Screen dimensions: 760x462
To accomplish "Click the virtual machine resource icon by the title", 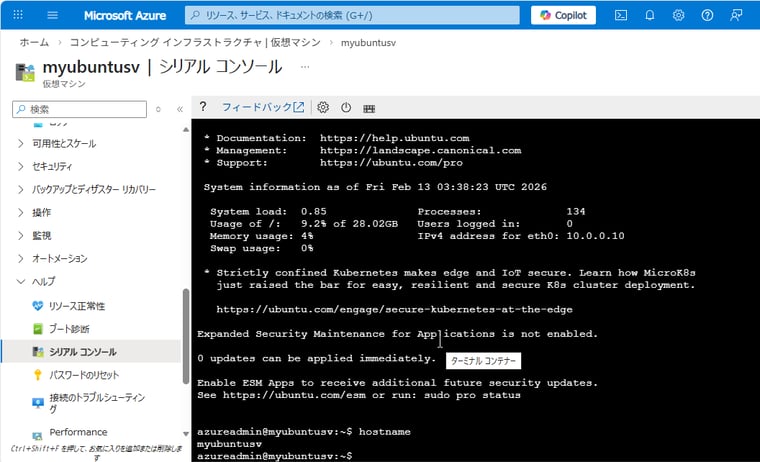I will pyautogui.click(x=25, y=72).
